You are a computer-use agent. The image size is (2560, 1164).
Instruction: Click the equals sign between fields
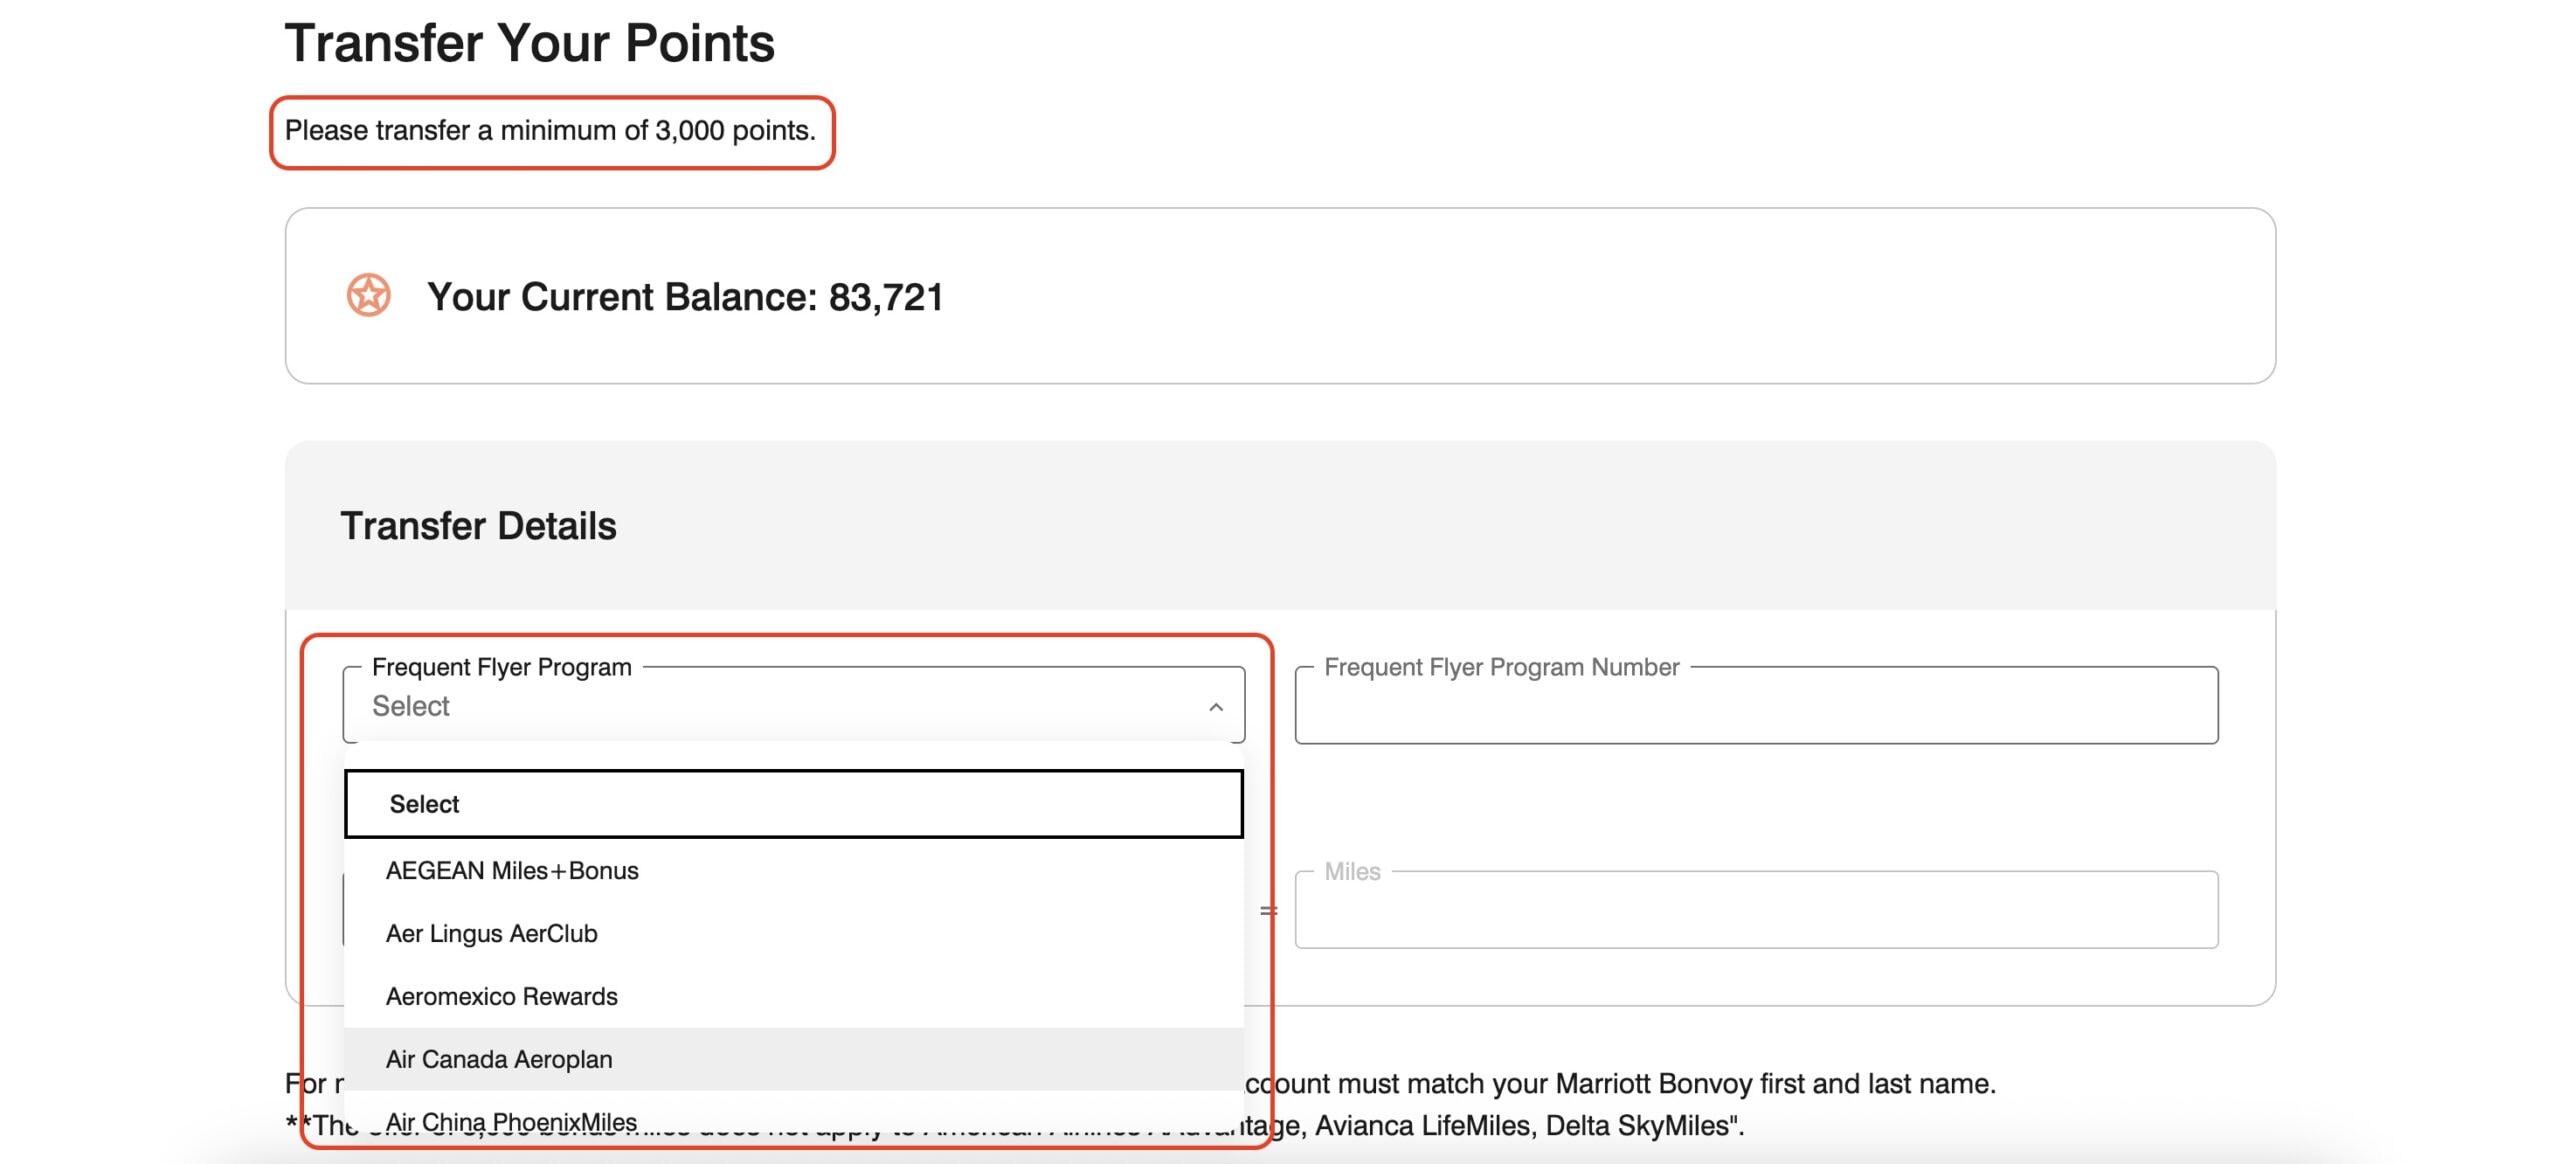click(x=1268, y=911)
